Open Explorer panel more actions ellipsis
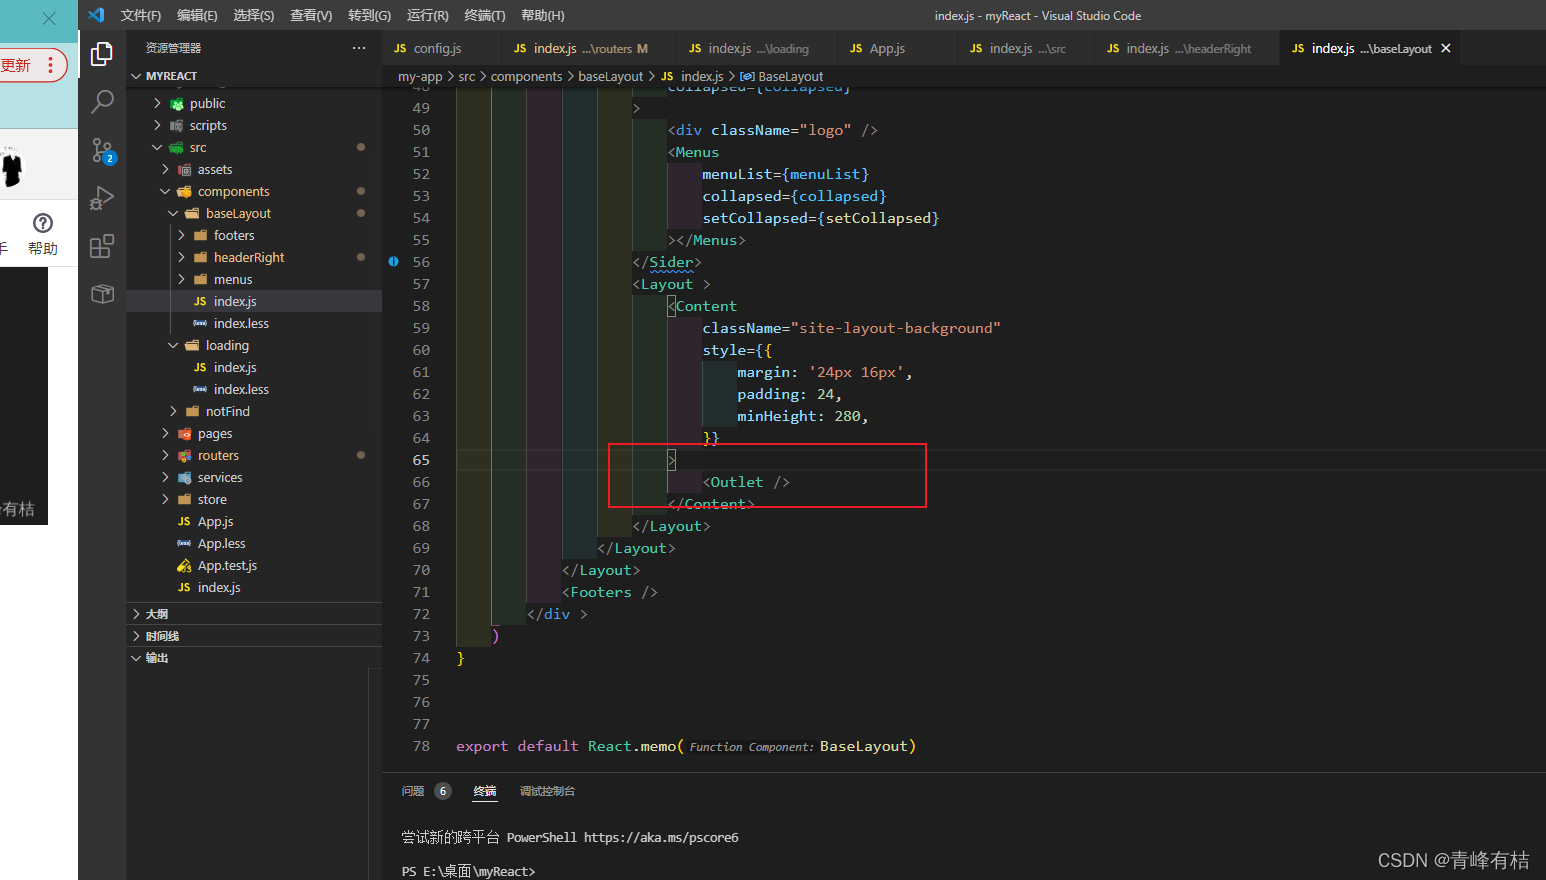 pyautogui.click(x=359, y=48)
